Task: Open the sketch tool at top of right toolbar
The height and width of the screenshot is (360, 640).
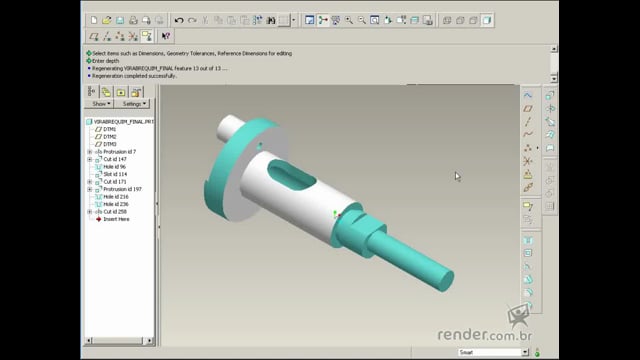Action: 528,96
